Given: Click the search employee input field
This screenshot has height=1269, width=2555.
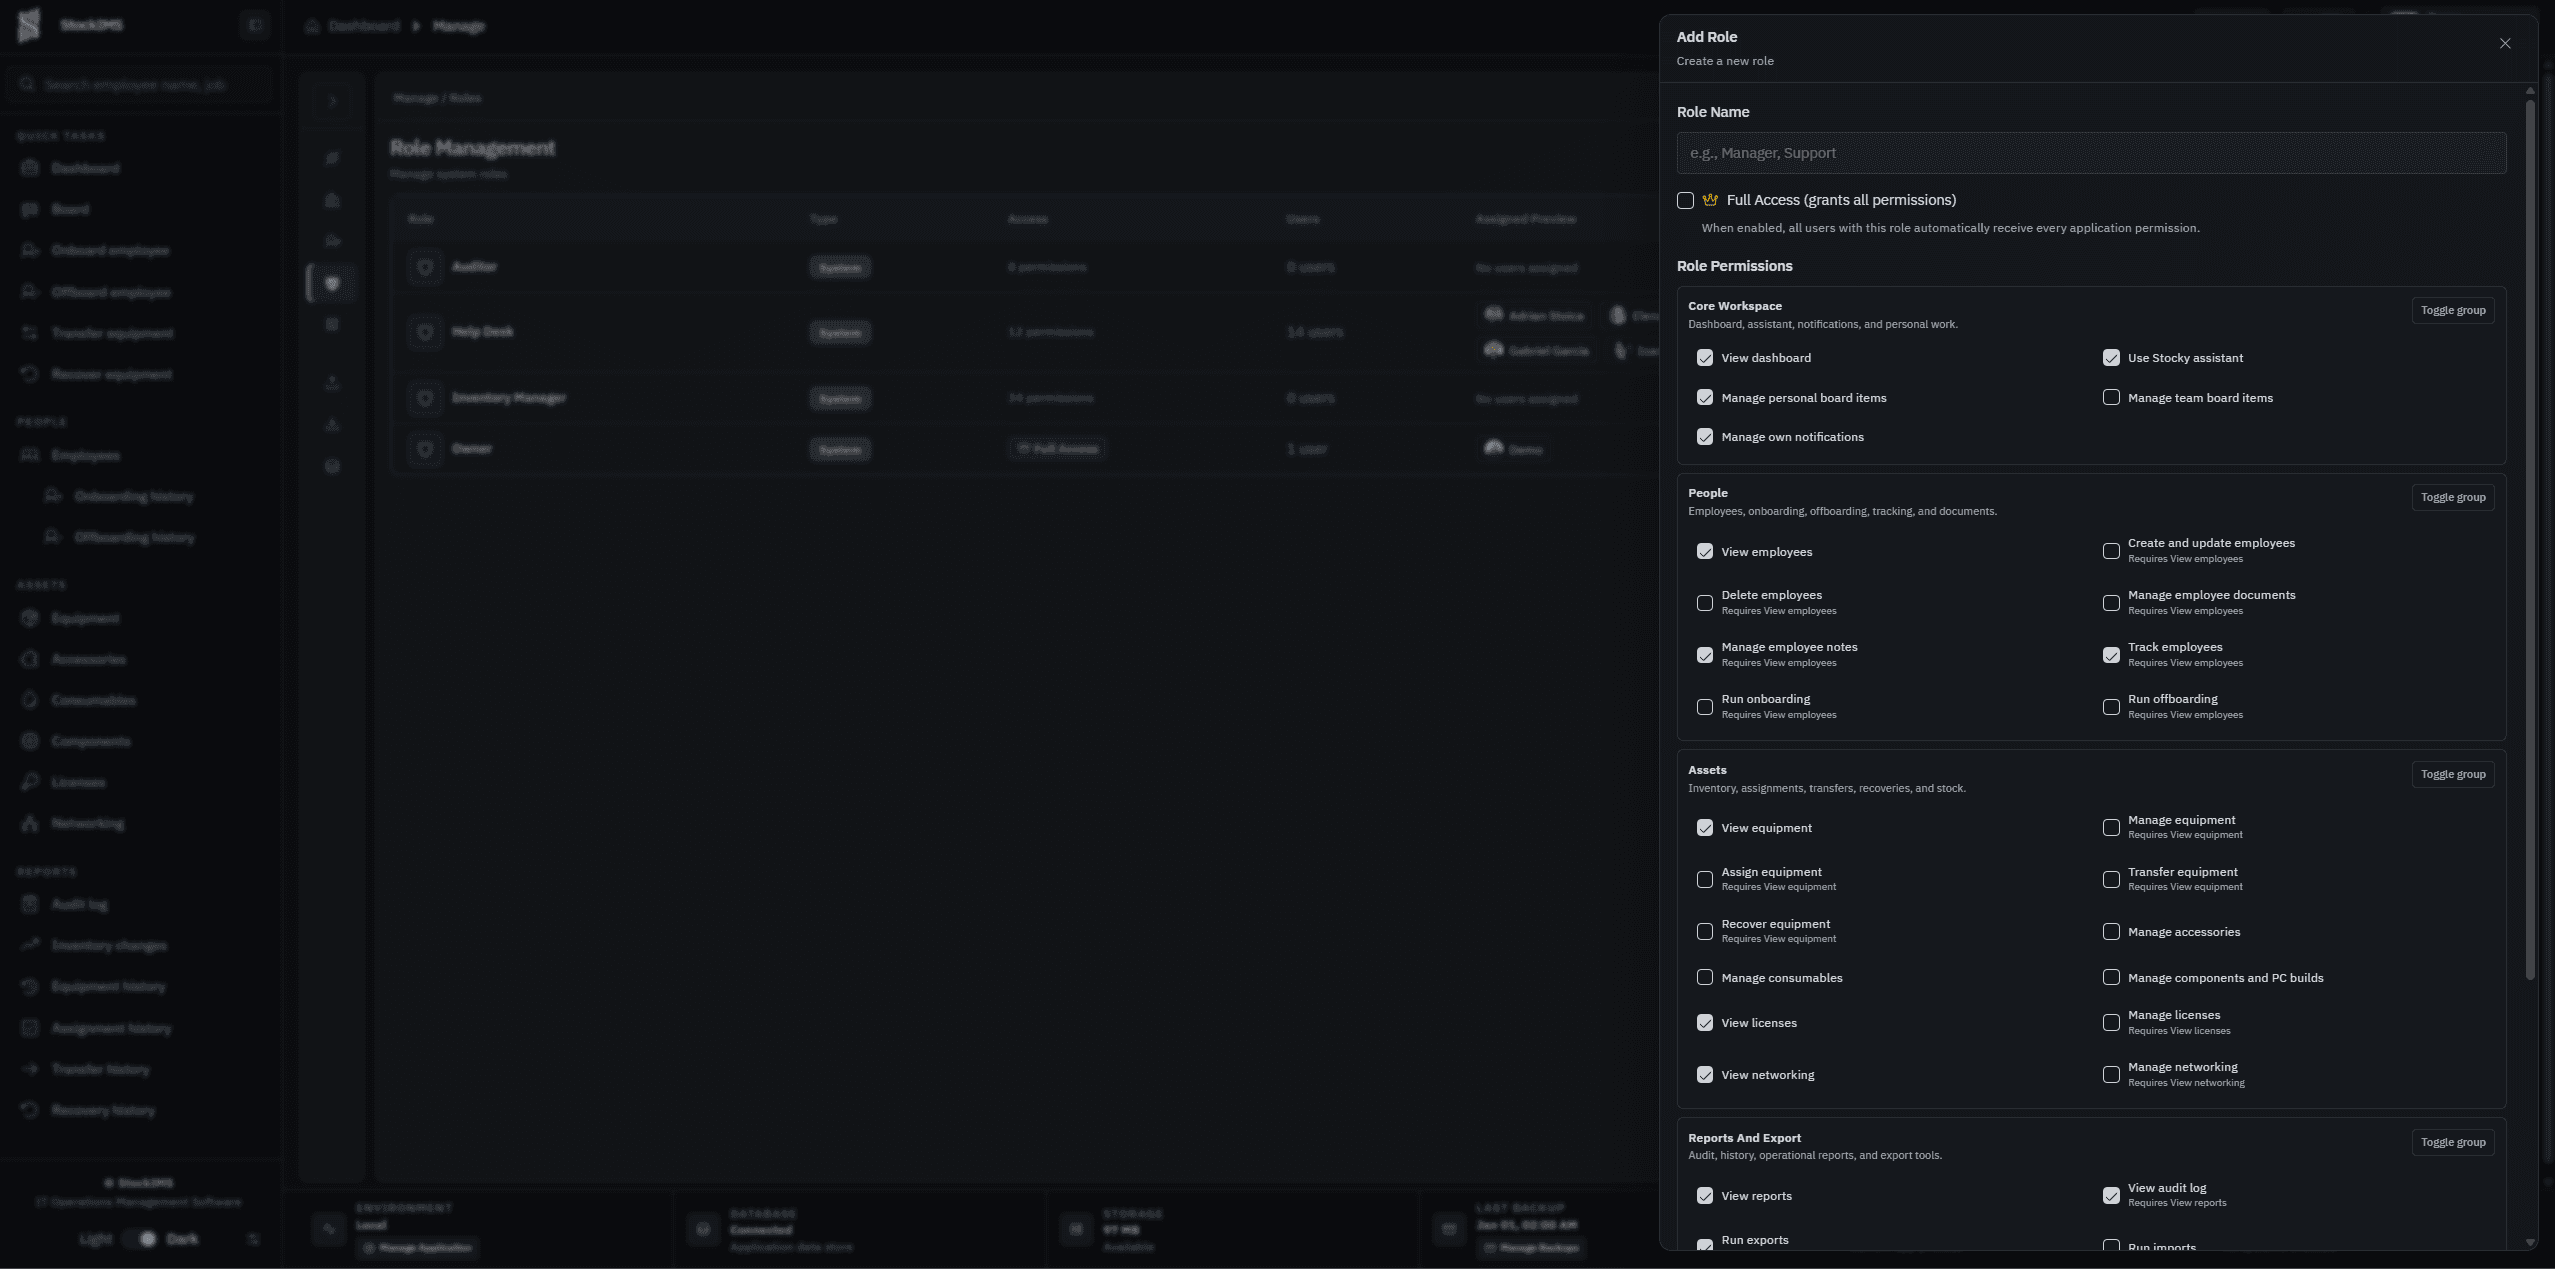Looking at the screenshot, I should click(x=140, y=85).
